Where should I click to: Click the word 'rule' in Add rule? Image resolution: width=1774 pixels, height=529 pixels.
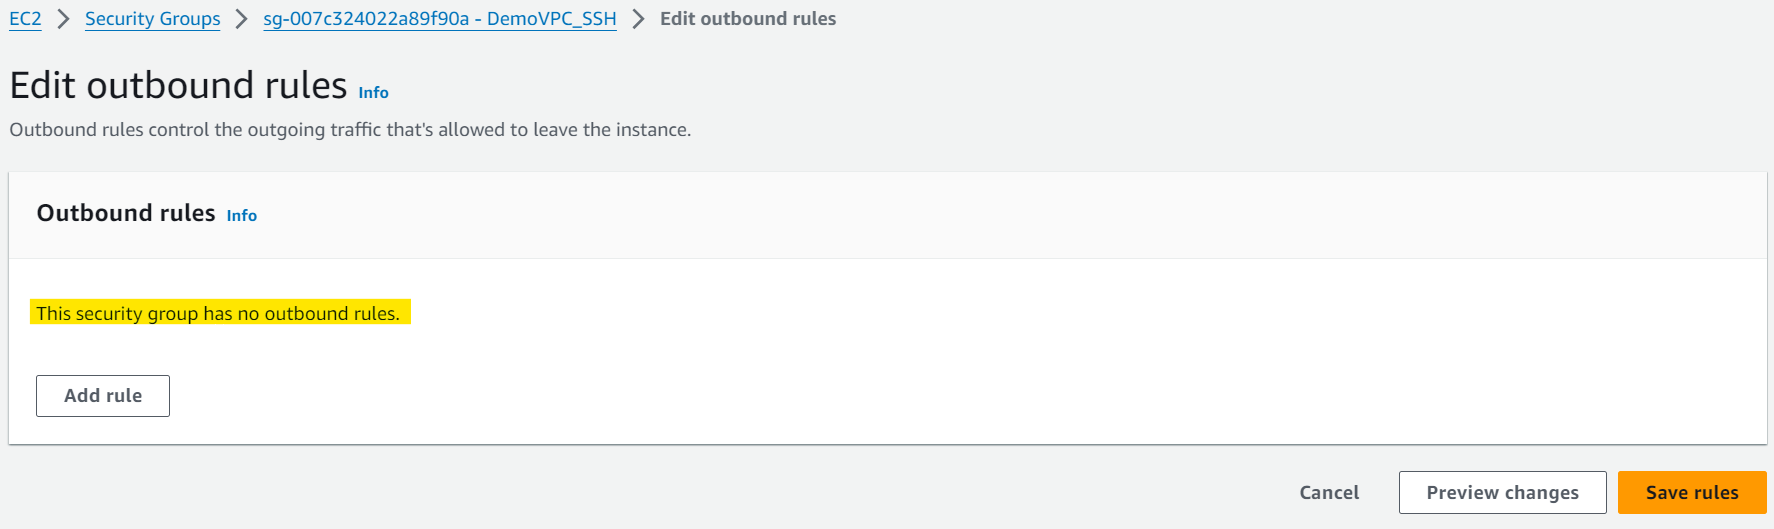point(125,396)
